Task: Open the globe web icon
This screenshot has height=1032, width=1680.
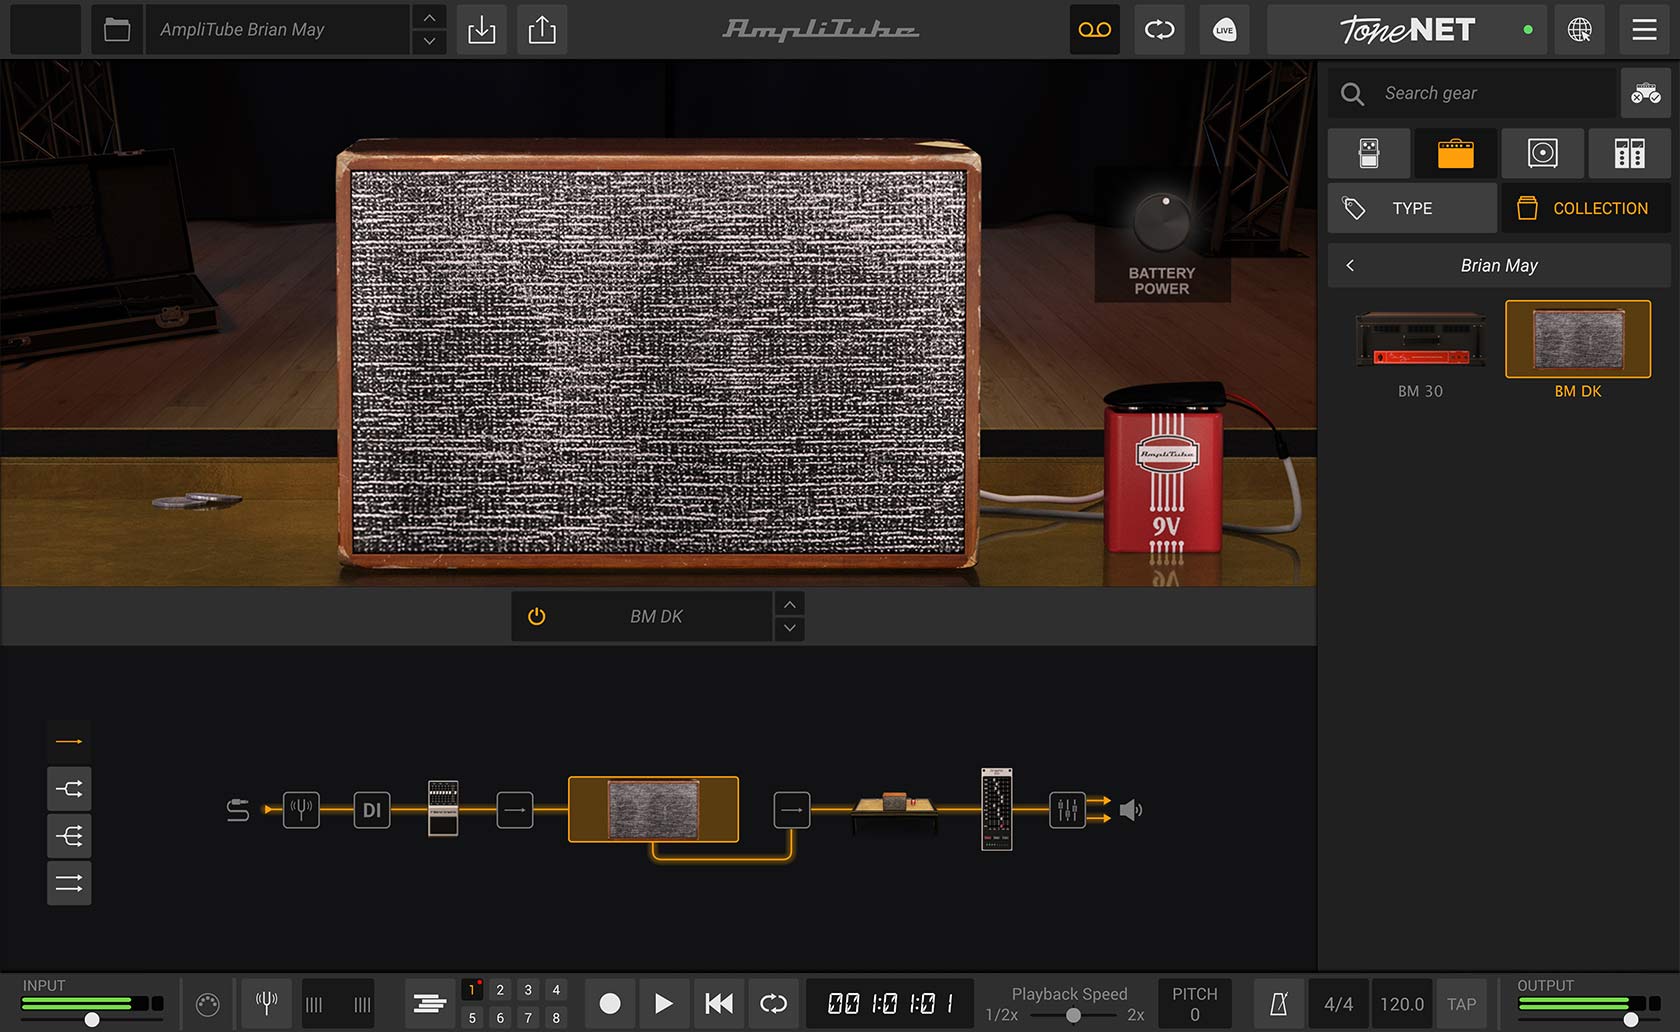Action: 1580,30
